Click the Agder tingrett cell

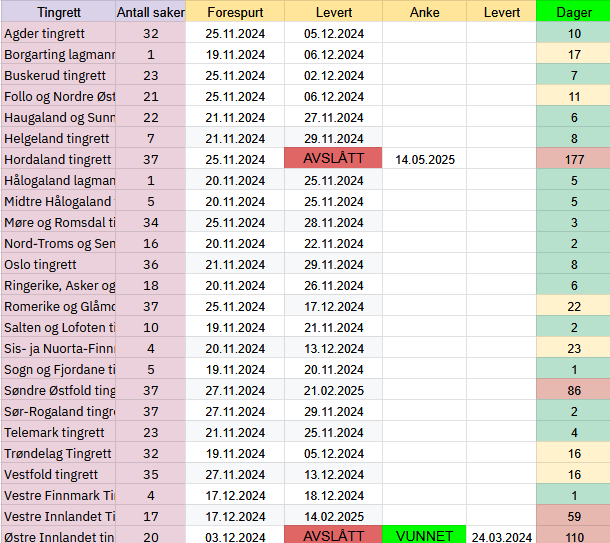coord(58,33)
